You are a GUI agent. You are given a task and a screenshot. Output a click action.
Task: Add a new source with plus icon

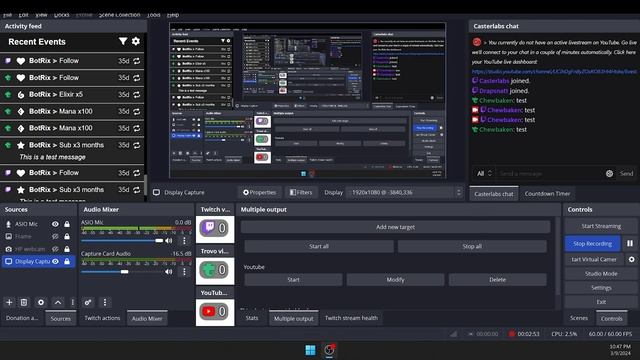(9, 302)
